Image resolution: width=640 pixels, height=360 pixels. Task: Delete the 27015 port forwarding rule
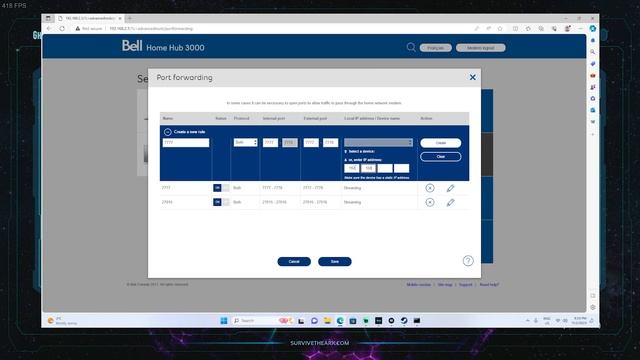click(x=430, y=202)
